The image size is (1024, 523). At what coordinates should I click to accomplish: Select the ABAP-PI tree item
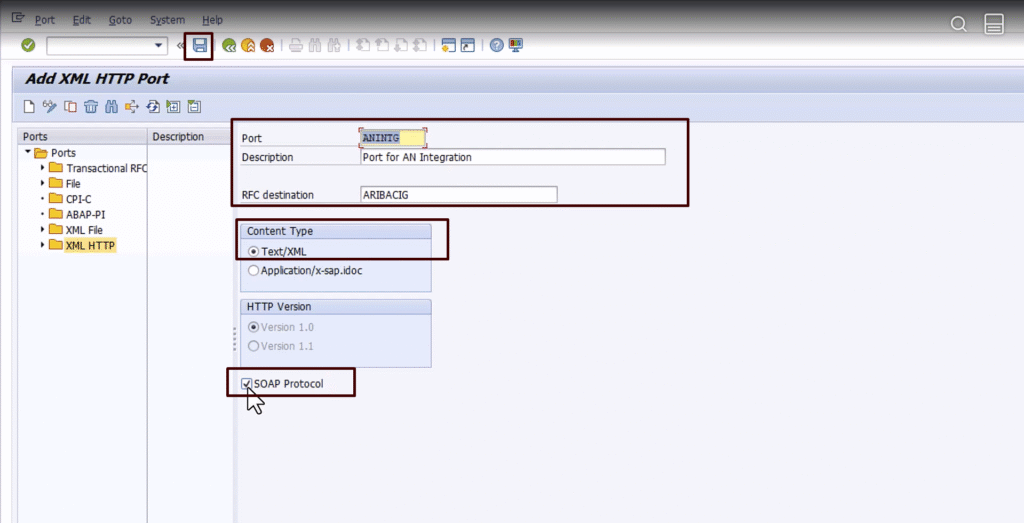[85, 214]
